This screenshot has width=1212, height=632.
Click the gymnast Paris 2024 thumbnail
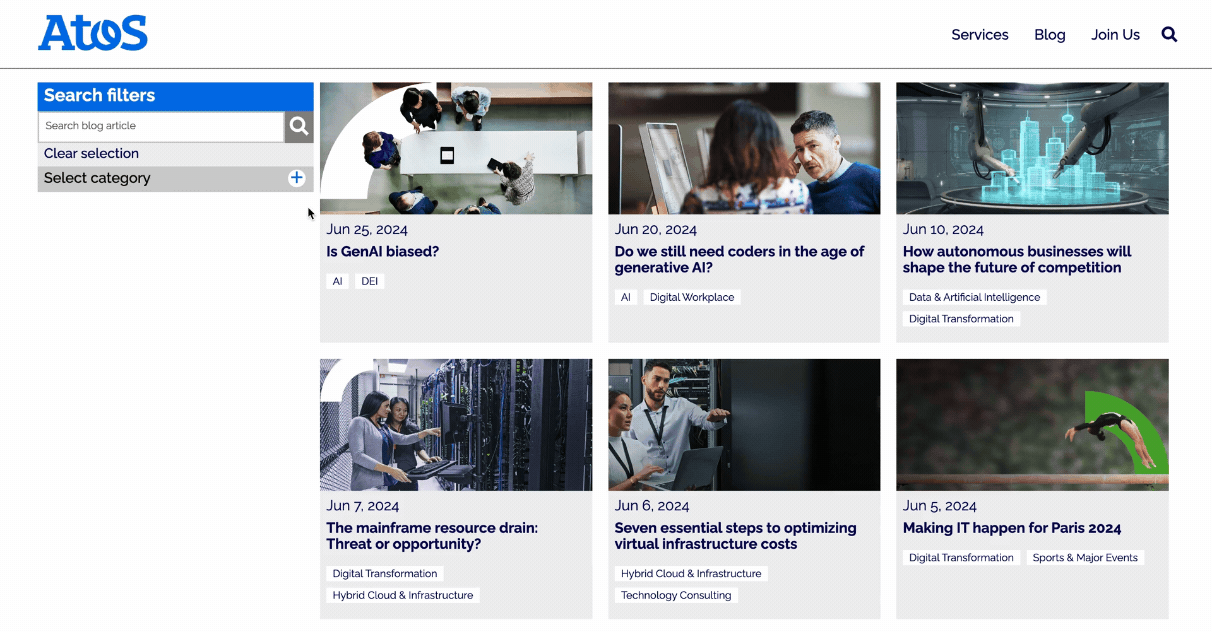[1032, 425]
